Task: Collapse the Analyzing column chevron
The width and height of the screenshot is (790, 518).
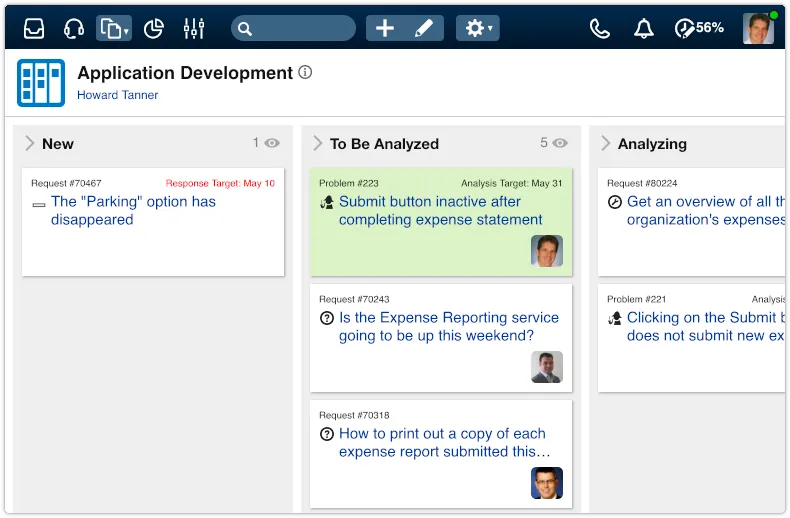Action: (x=606, y=144)
